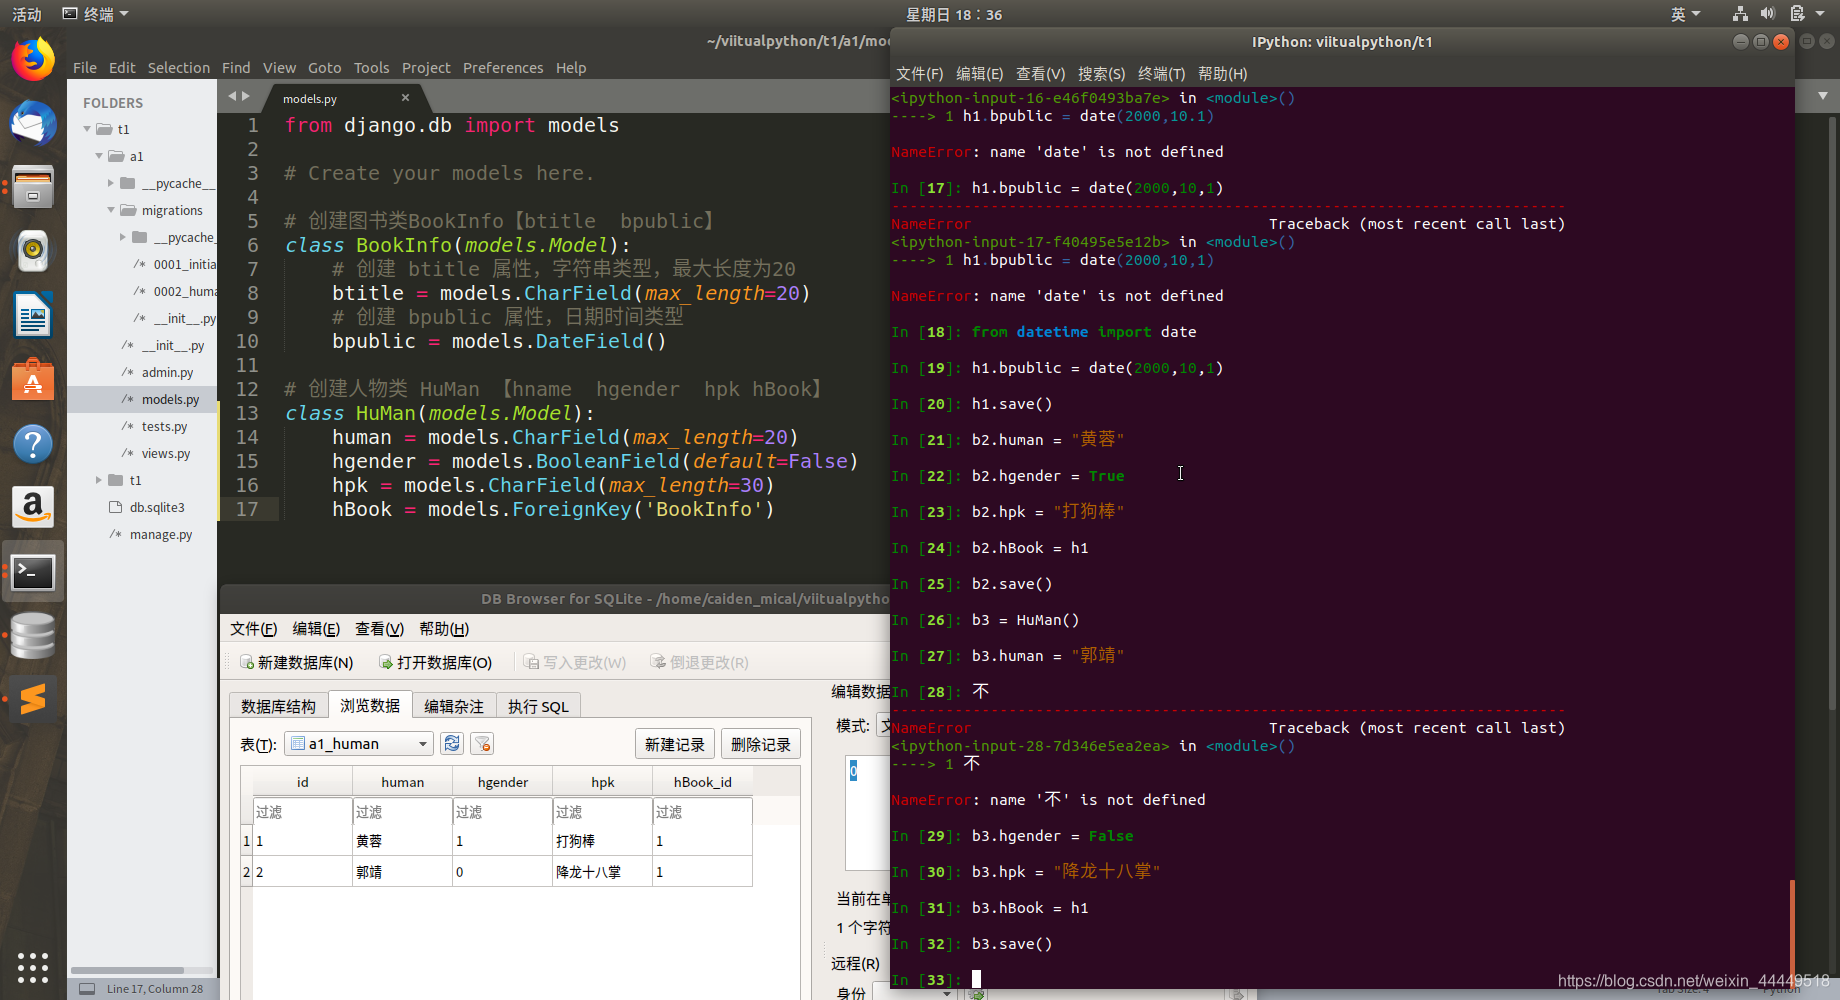This screenshot has height=1000, width=1840.
Task: Switch to 数据库结构 tab
Action: point(278,706)
